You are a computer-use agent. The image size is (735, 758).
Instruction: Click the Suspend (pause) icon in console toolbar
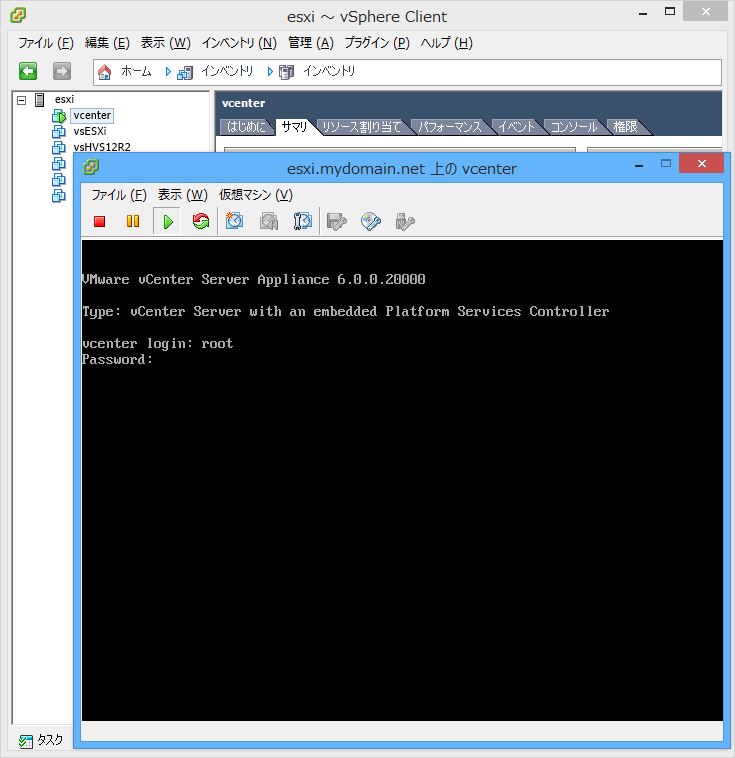132,221
